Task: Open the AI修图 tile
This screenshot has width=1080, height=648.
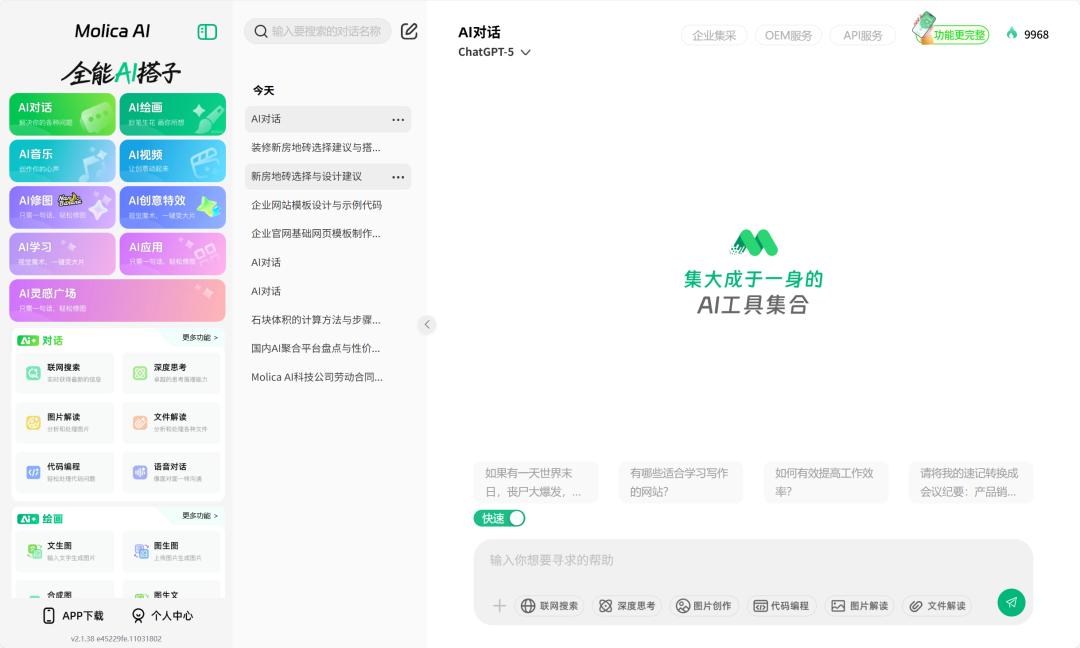Action: click(62, 207)
